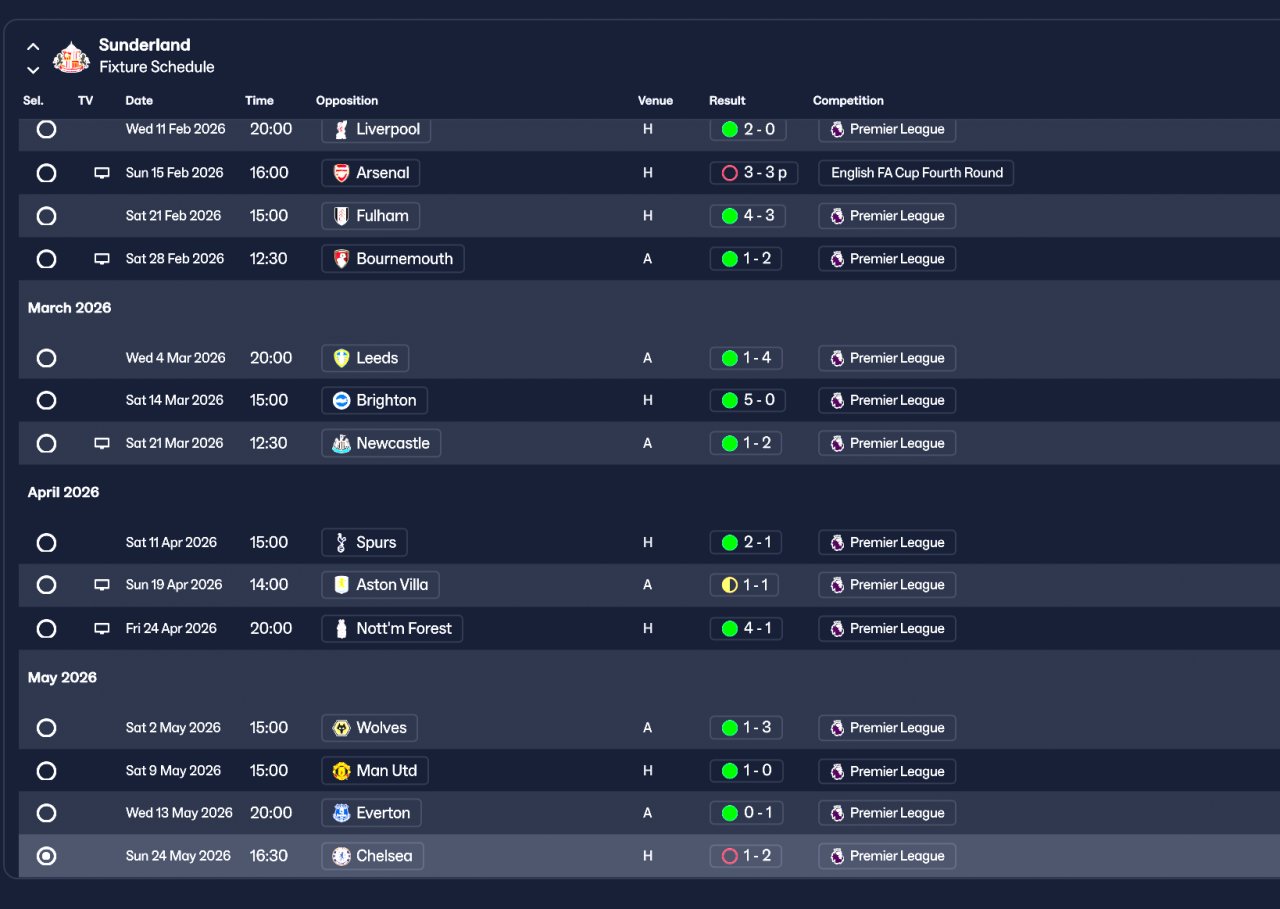Click the Sunderland club name heading
The image size is (1280, 909).
(144, 45)
